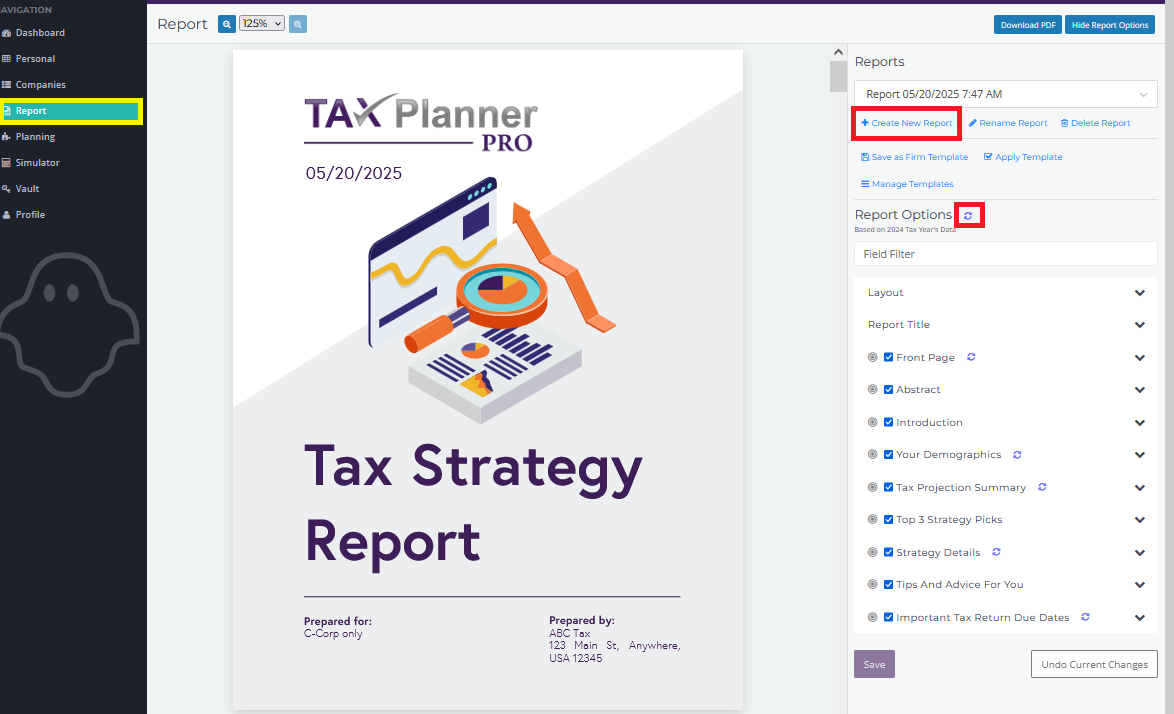Uncheck the Your Demographics checkbox
This screenshot has width=1174, height=714.
click(889, 454)
